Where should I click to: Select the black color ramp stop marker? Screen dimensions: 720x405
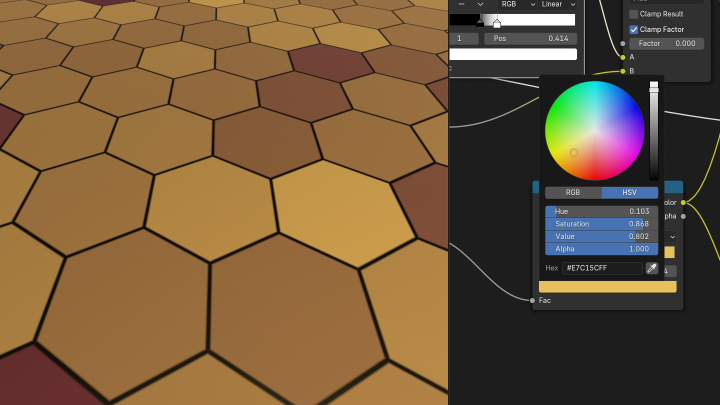point(480,23)
